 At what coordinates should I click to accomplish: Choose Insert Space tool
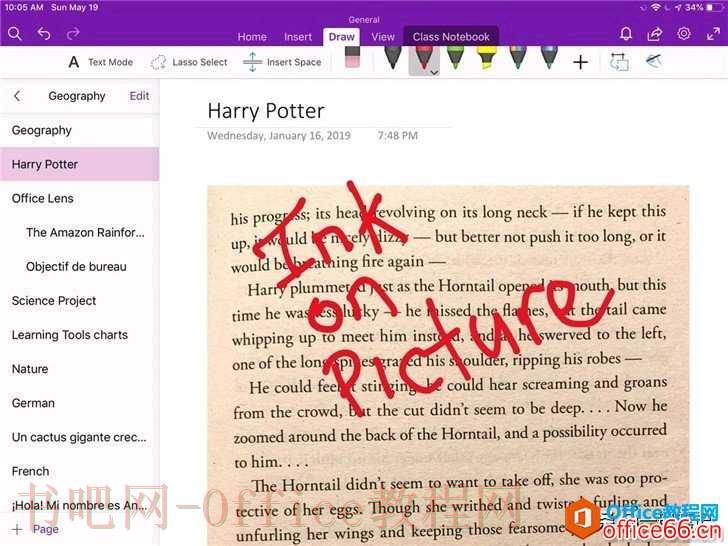pyautogui.click(x=282, y=62)
